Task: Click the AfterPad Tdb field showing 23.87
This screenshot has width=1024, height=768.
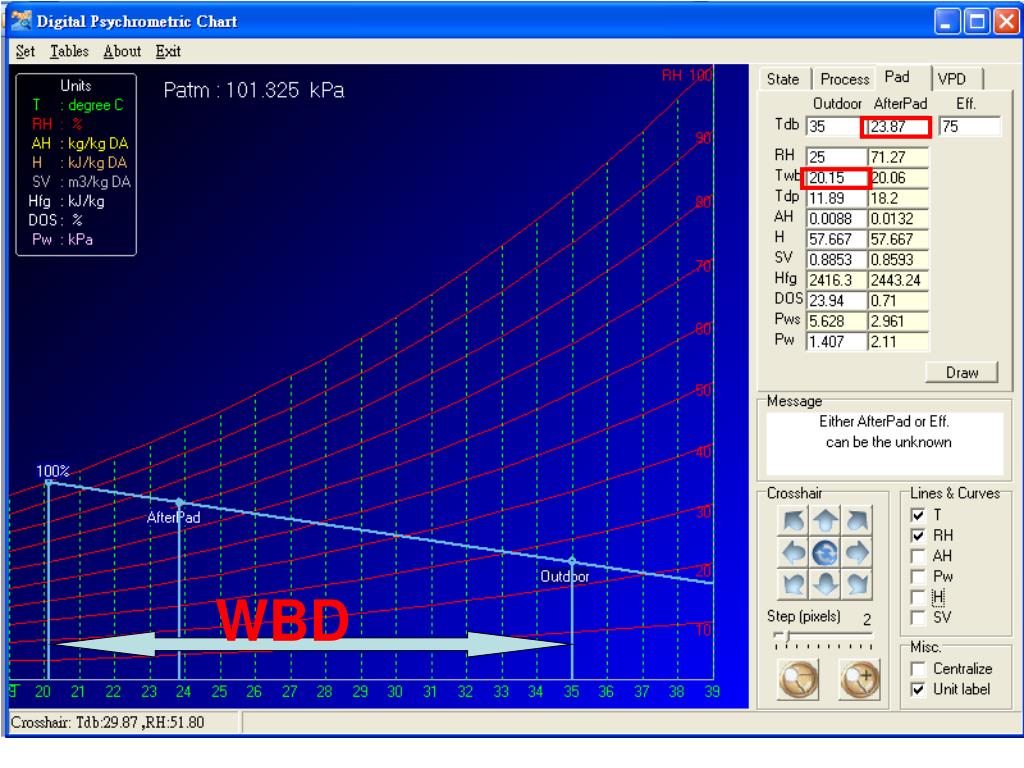Action: click(x=898, y=127)
